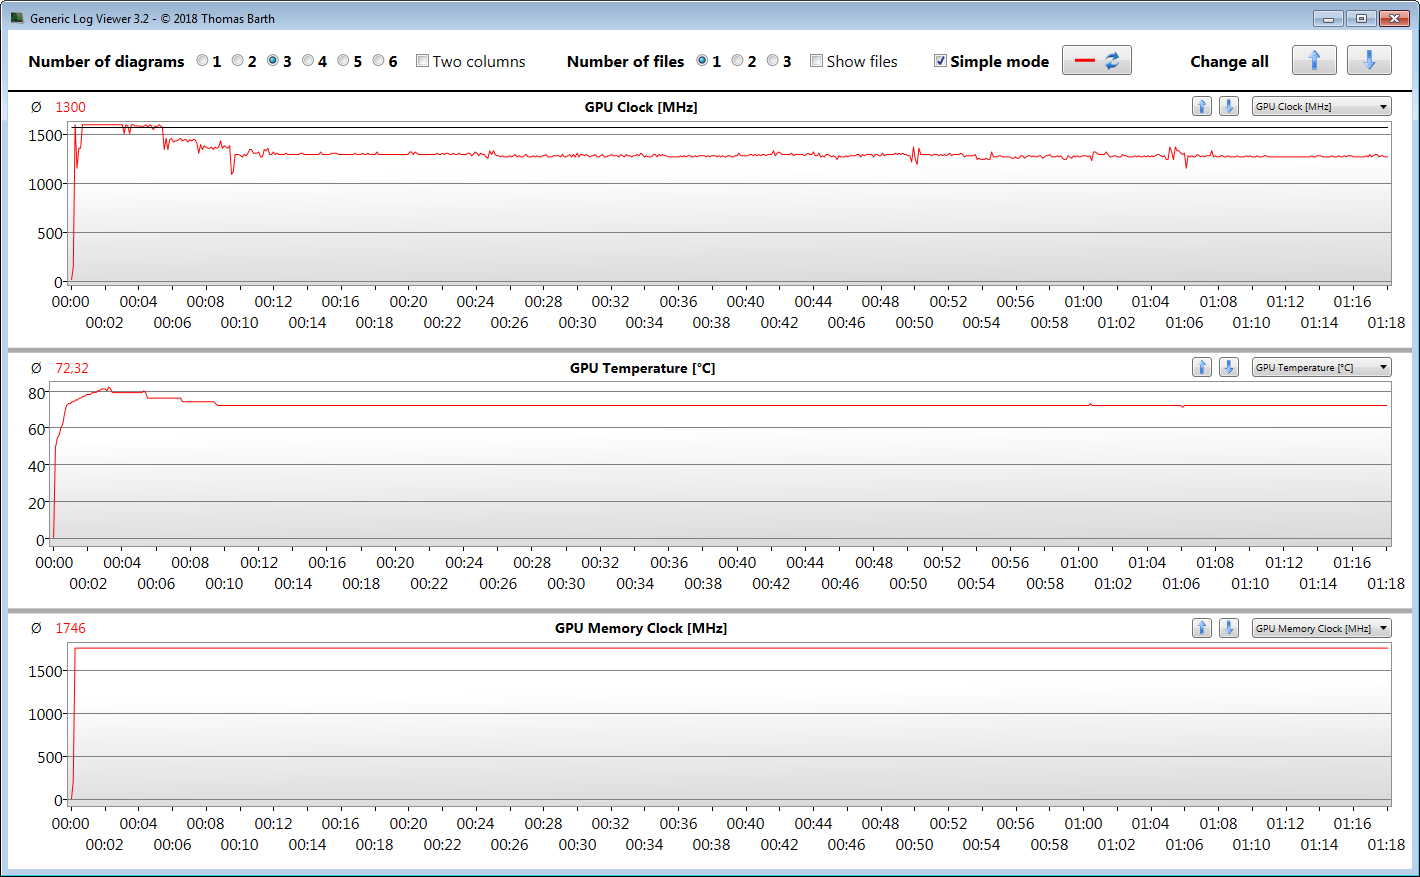1420x877 pixels.
Task: Set number of files to 2
Action: (x=737, y=61)
